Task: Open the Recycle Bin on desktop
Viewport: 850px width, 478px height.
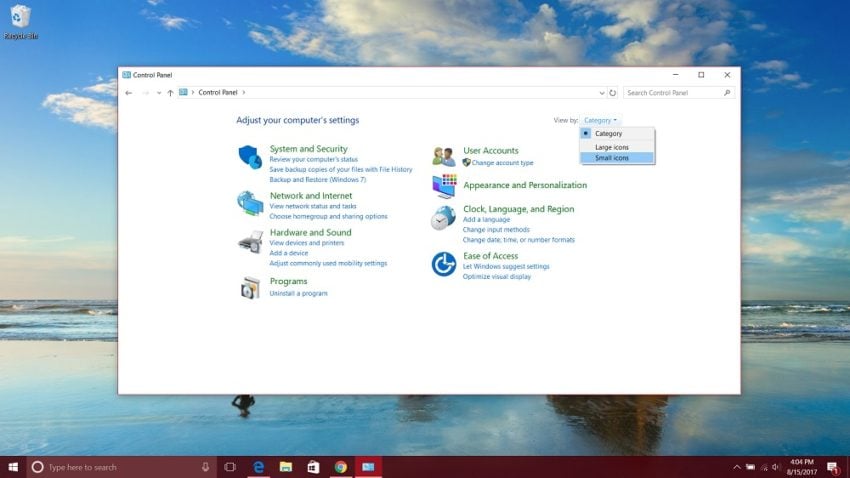Action: click(21, 22)
